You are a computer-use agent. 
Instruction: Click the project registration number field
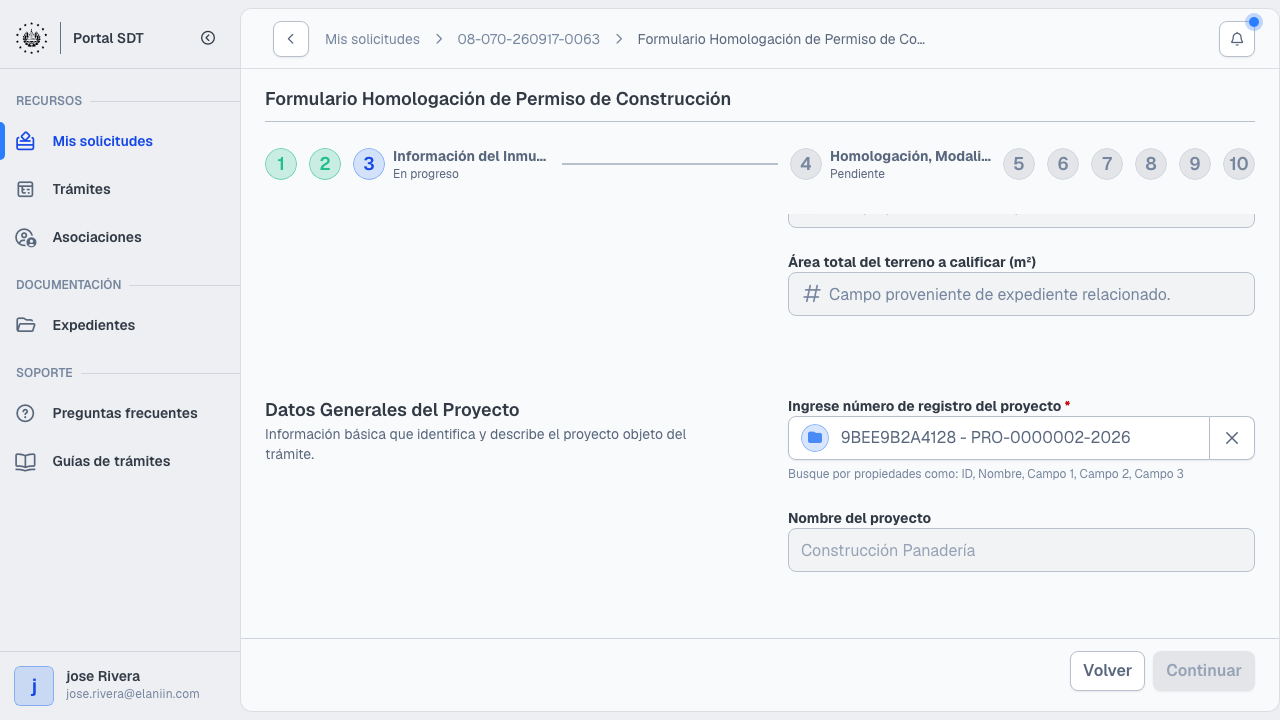pos(1000,438)
